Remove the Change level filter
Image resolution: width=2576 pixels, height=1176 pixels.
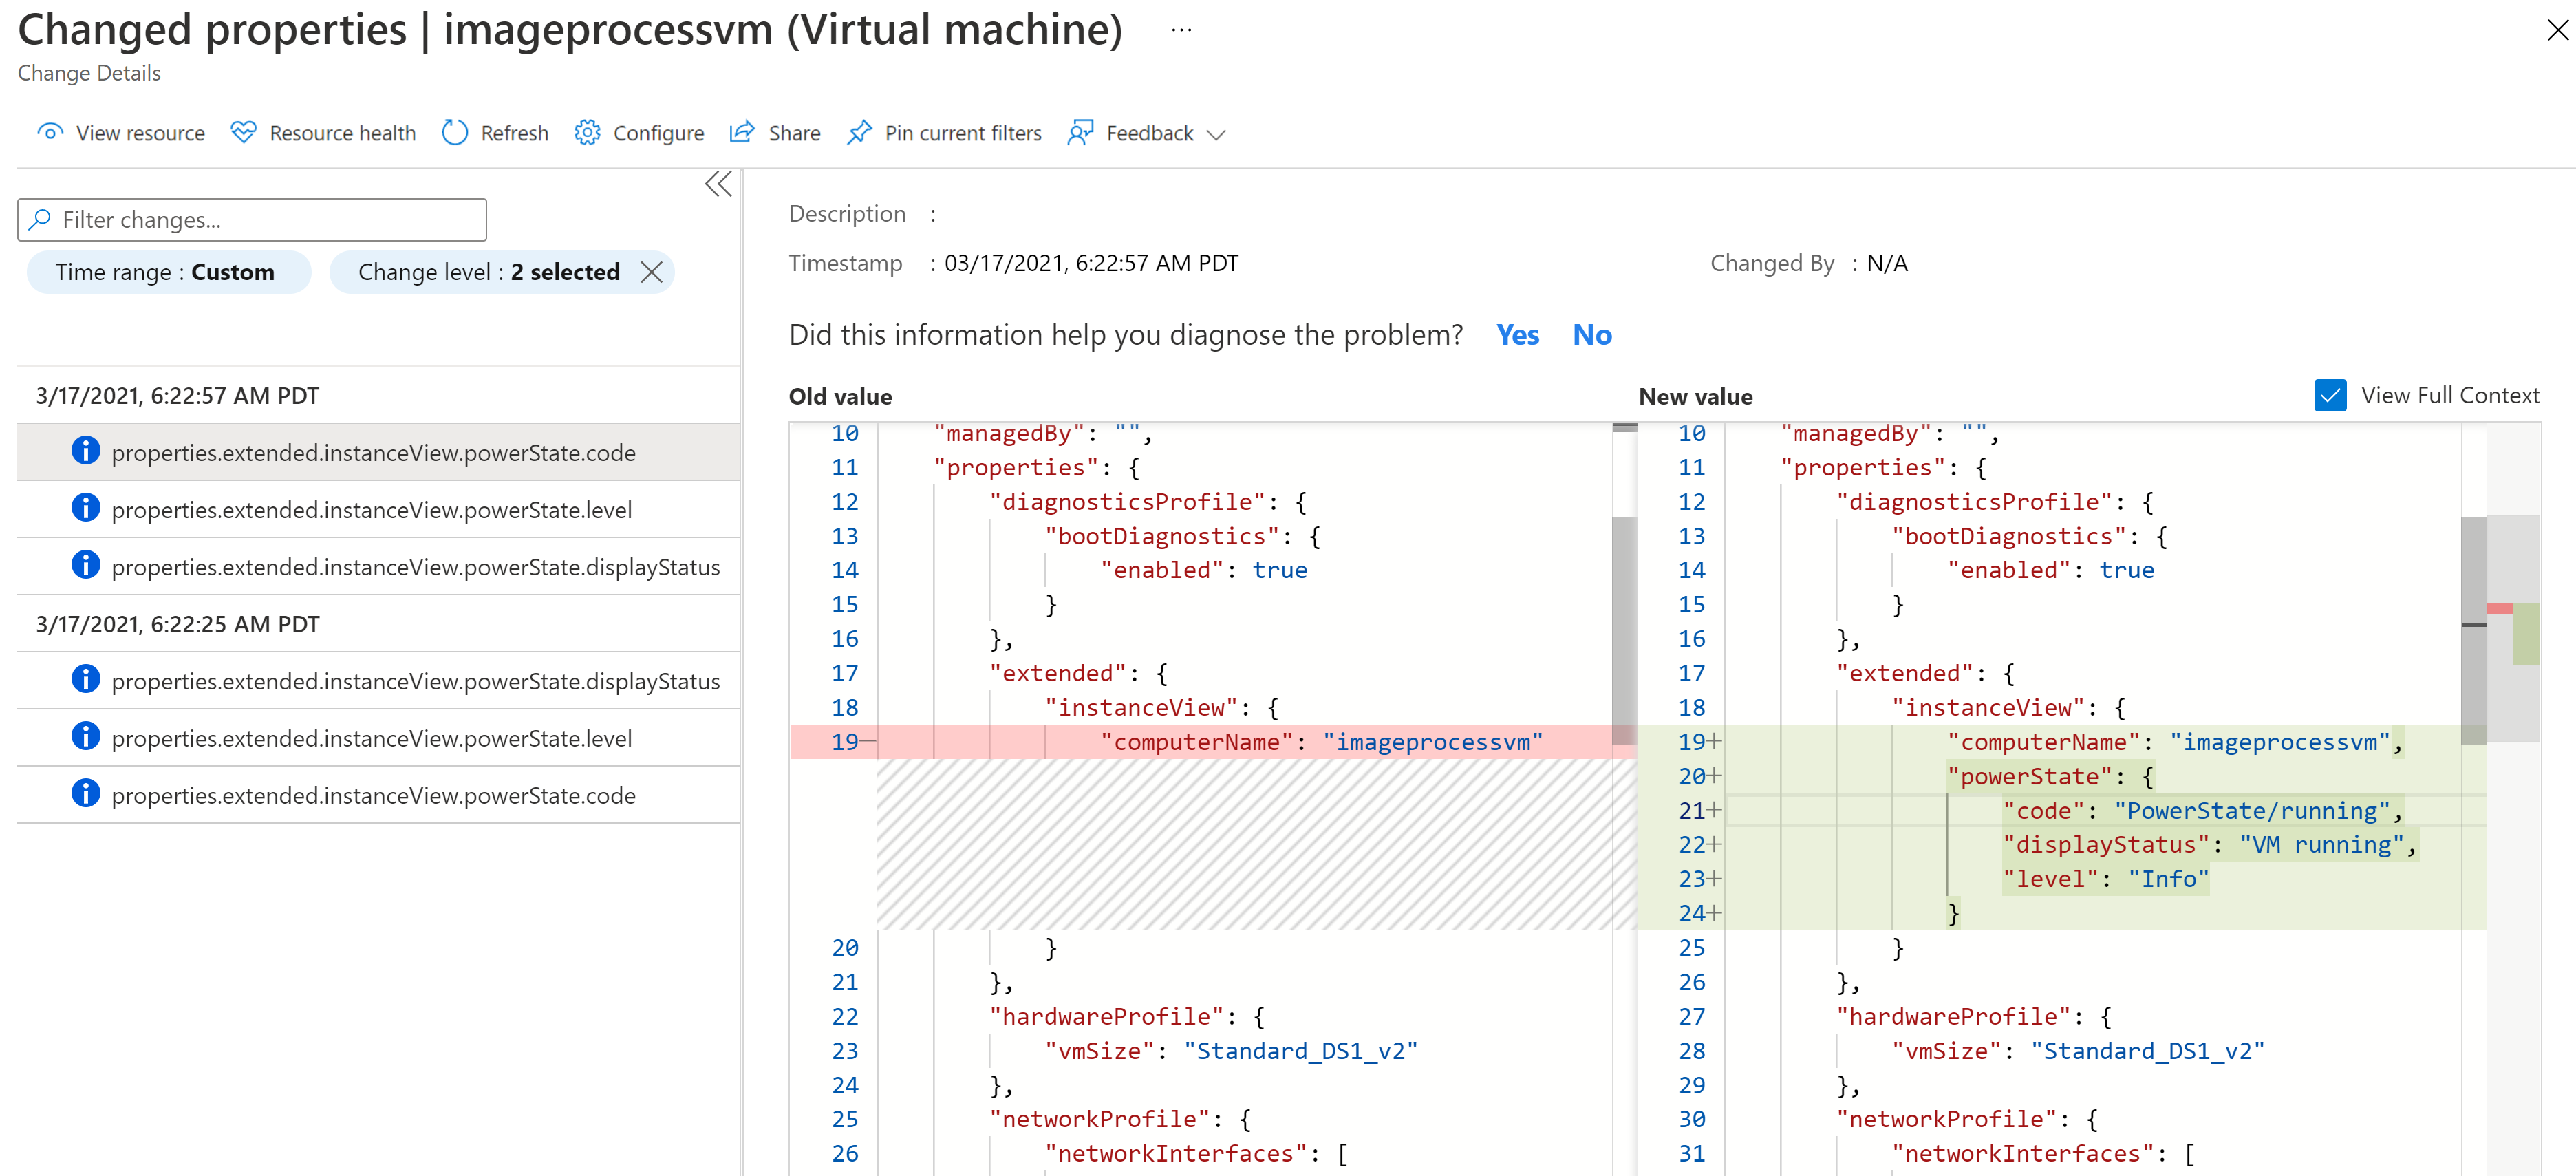click(654, 272)
